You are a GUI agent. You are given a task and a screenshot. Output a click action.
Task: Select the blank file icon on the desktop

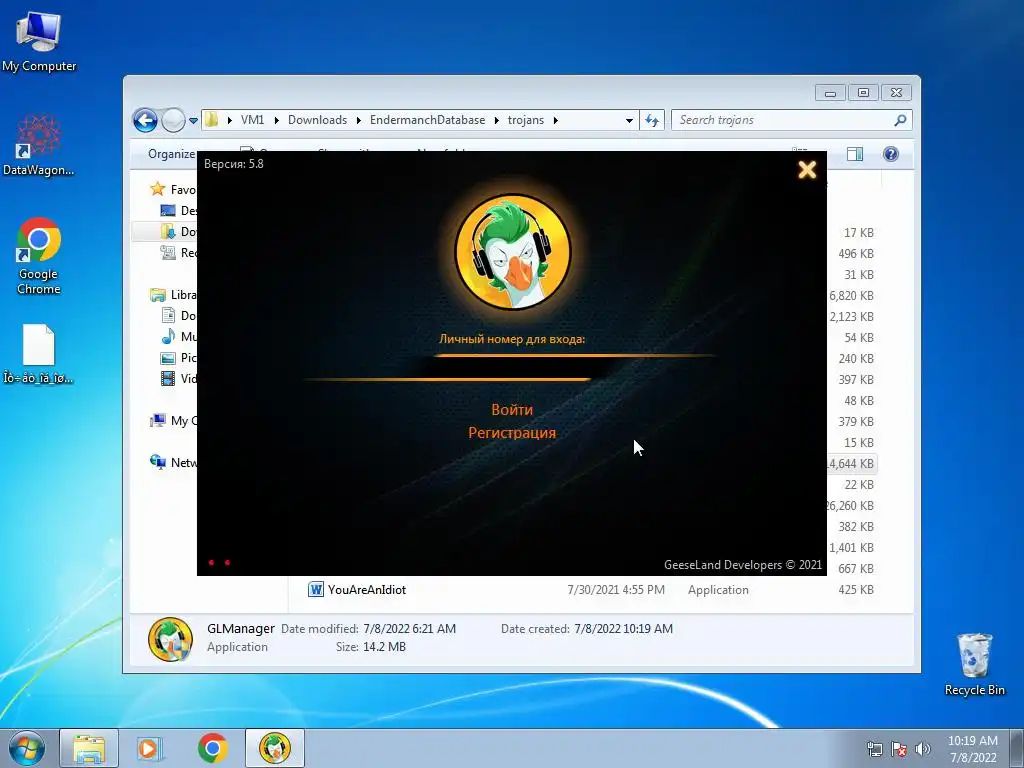click(39, 353)
